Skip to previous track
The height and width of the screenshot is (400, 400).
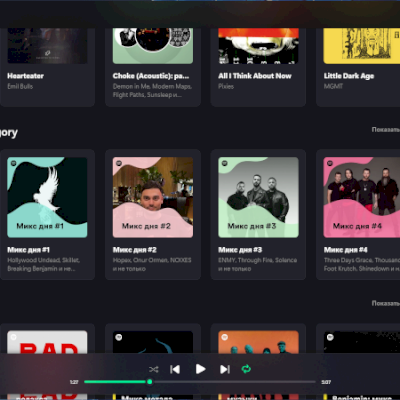(175, 369)
